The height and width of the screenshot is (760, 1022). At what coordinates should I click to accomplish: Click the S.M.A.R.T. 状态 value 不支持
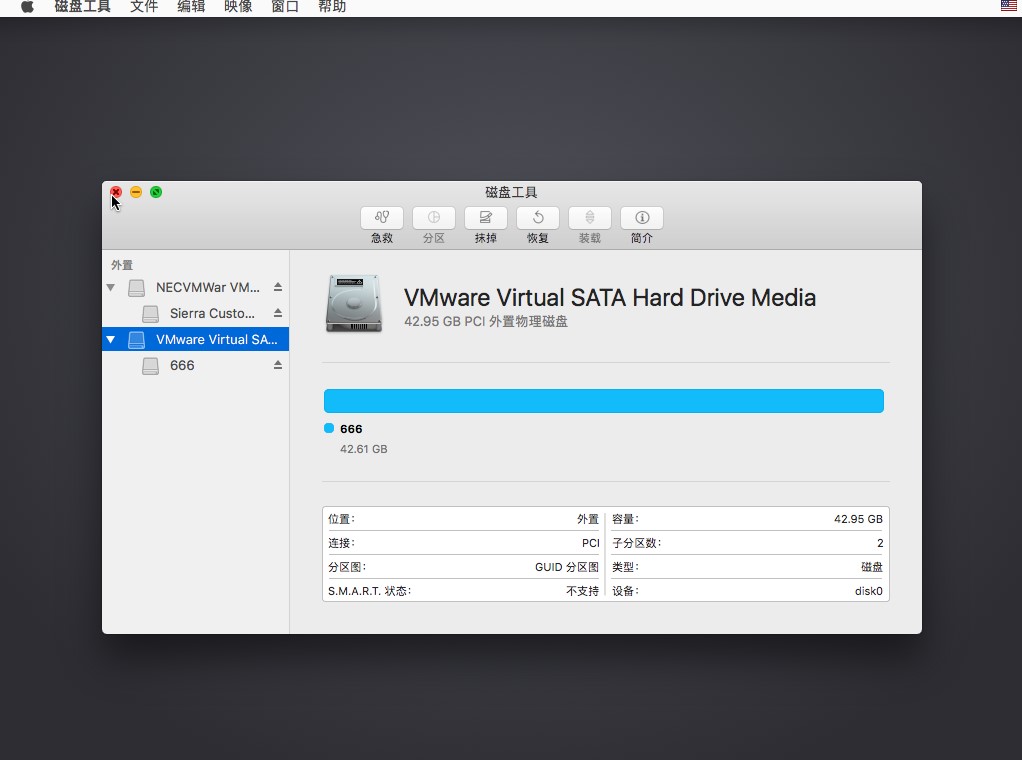(583, 591)
